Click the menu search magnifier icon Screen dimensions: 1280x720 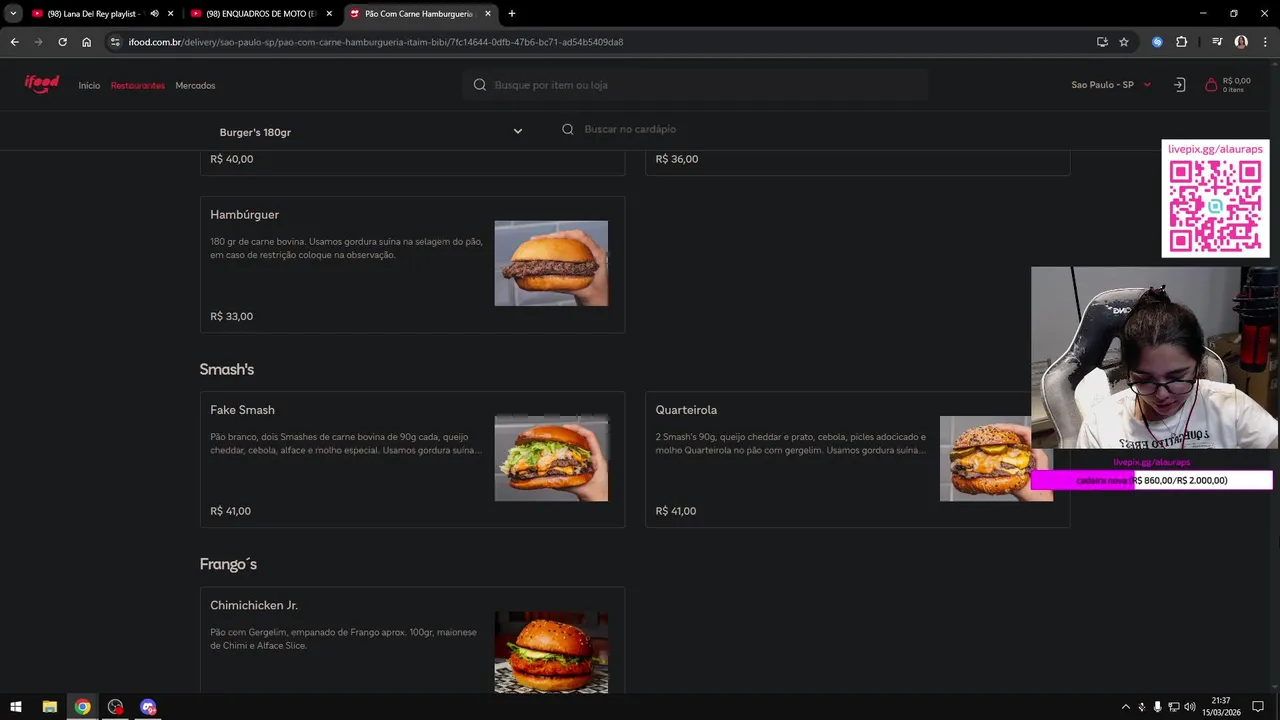coord(568,129)
